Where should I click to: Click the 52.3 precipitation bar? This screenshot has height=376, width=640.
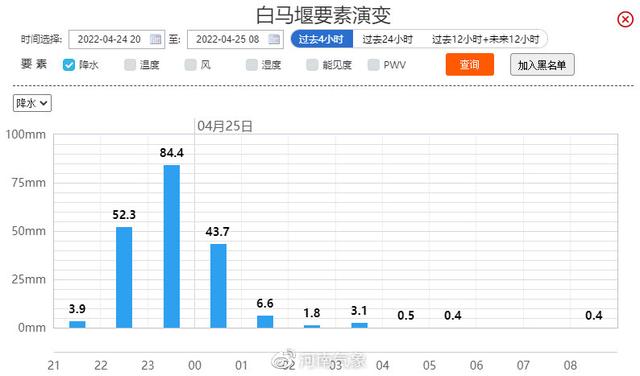tap(124, 277)
